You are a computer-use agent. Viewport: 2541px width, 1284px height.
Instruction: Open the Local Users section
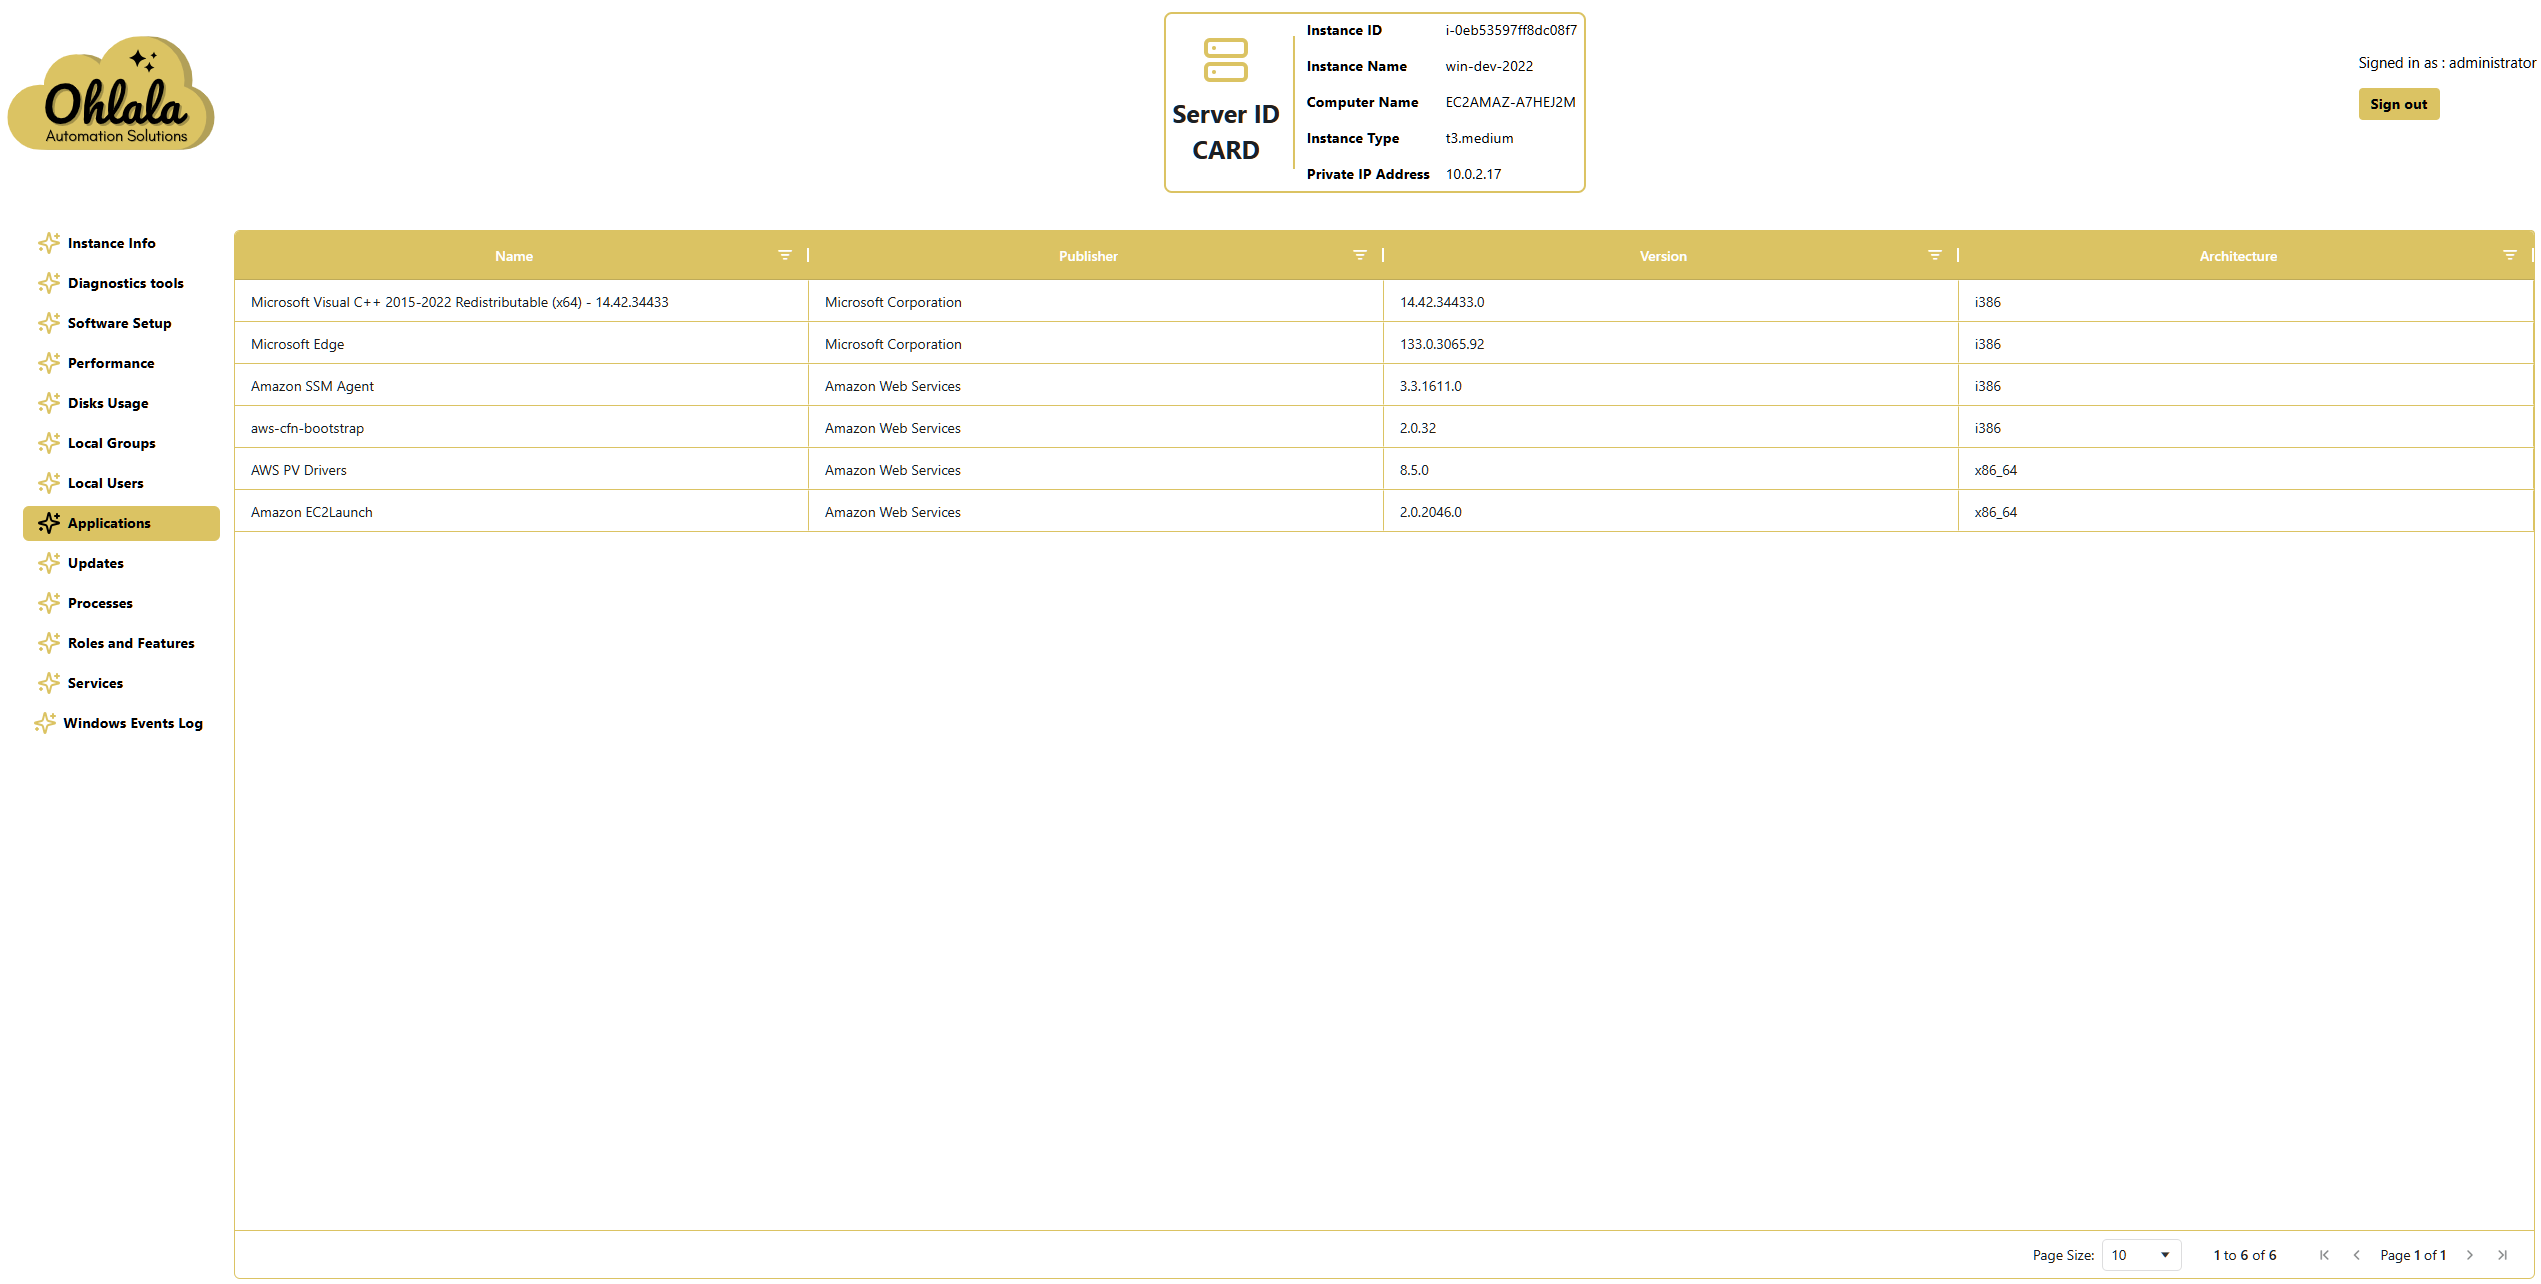click(x=121, y=483)
